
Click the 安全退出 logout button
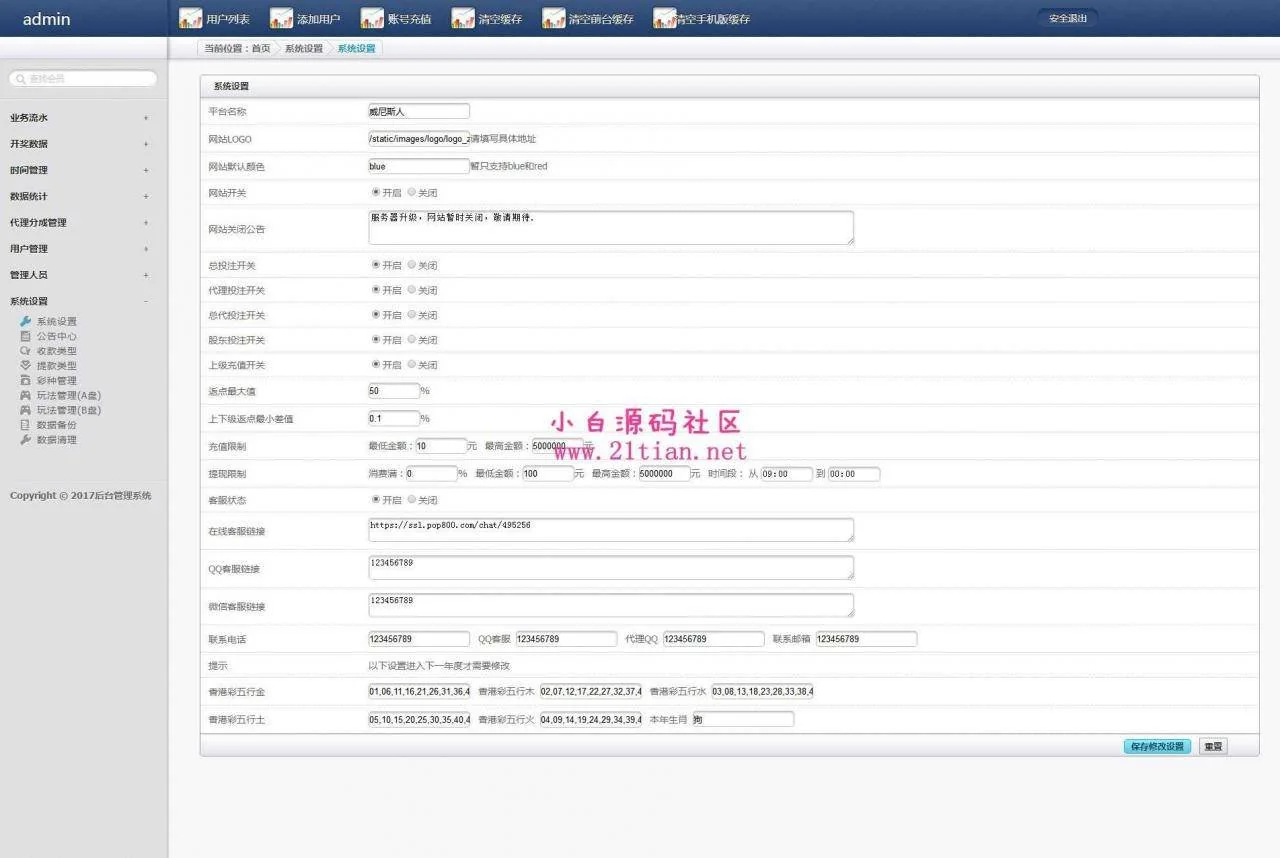1067,18
